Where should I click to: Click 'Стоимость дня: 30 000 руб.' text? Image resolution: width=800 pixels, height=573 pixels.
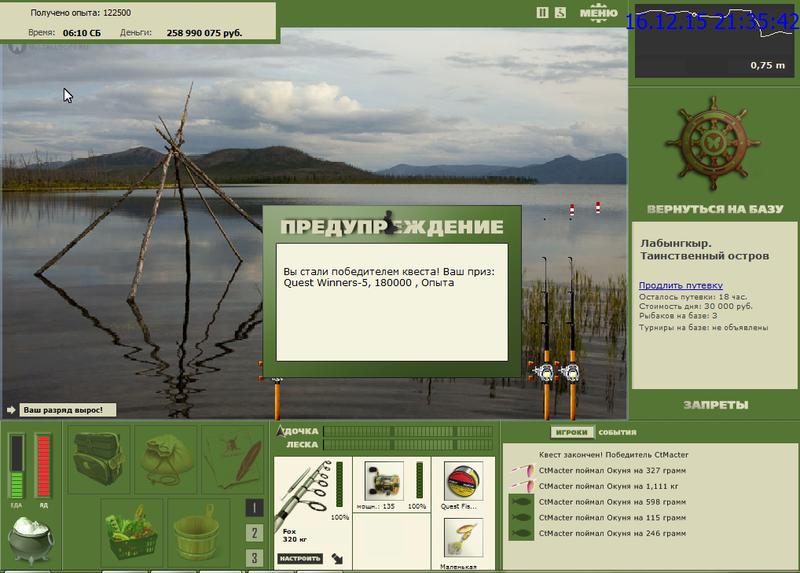[695, 307]
